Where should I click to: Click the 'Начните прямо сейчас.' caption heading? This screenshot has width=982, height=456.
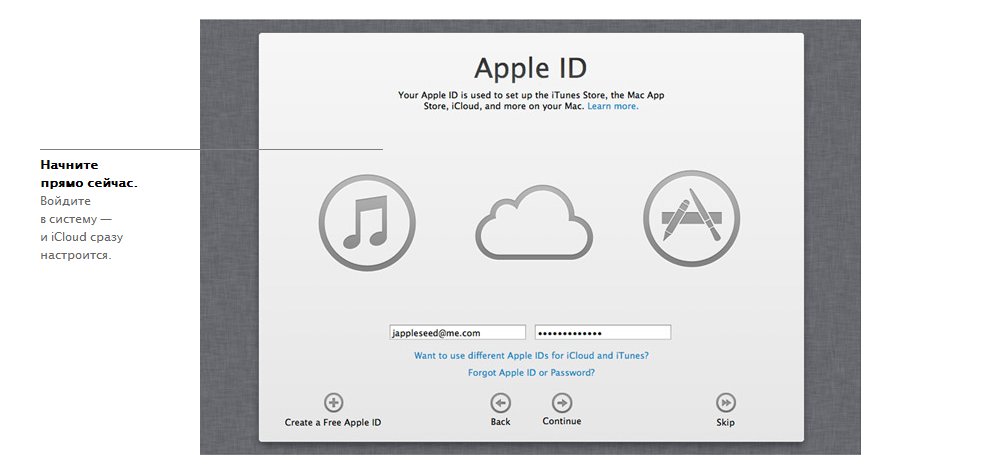[89, 174]
